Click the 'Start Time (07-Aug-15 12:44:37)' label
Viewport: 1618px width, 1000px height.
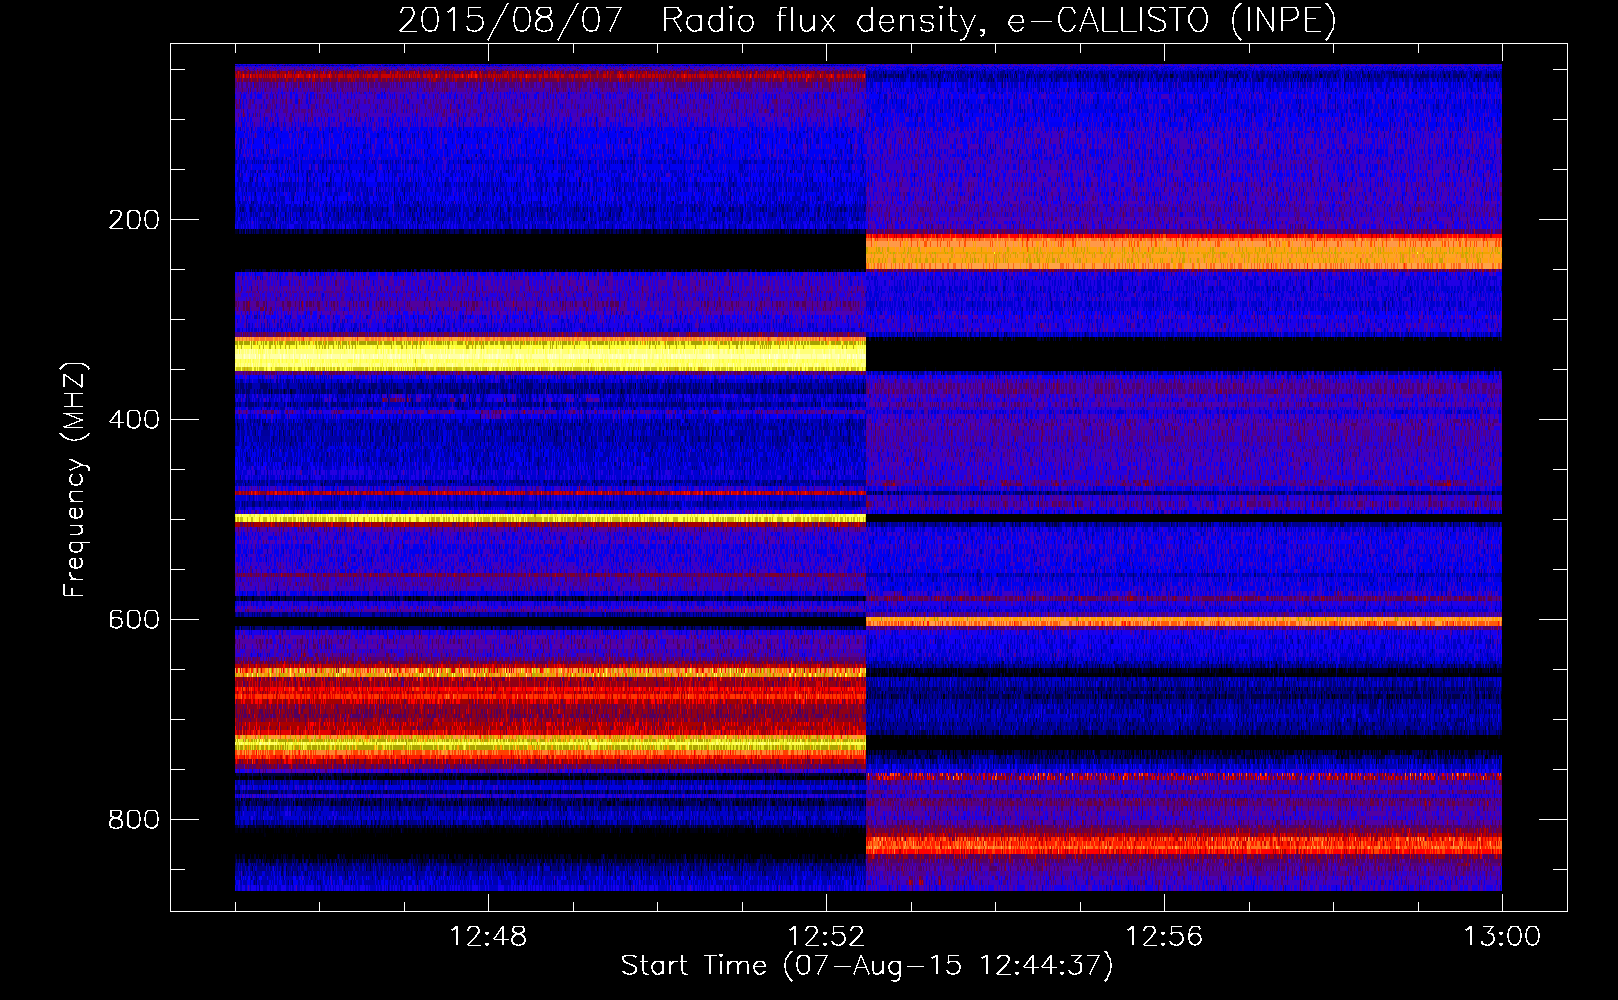[x=867, y=966]
